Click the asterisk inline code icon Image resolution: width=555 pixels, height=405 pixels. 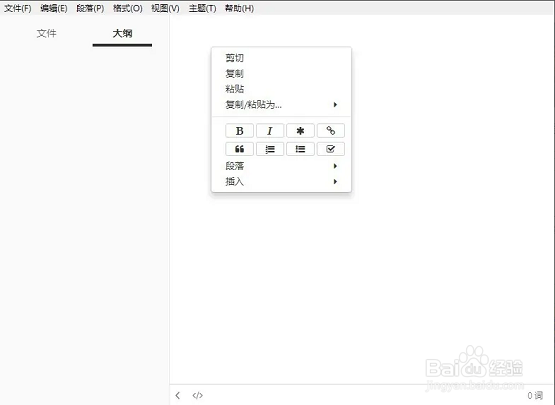(x=300, y=131)
